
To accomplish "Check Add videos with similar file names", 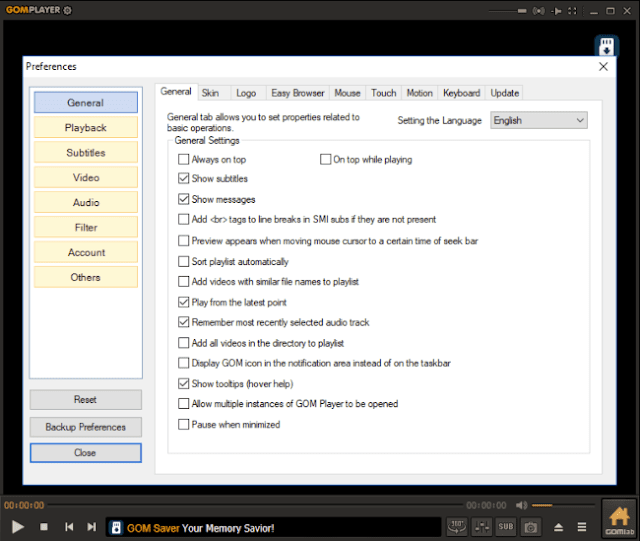I will [x=184, y=282].
